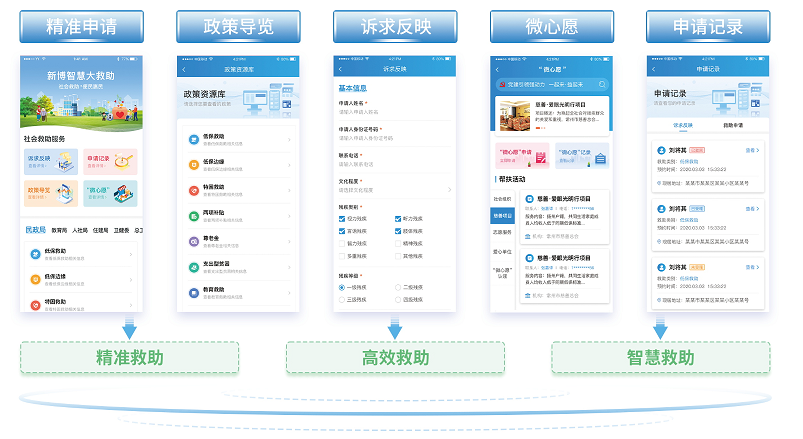Tap blue 低保救助 icon in 政策资源库 list
This screenshot has width=803, height=439.
click(x=194, y=139)
